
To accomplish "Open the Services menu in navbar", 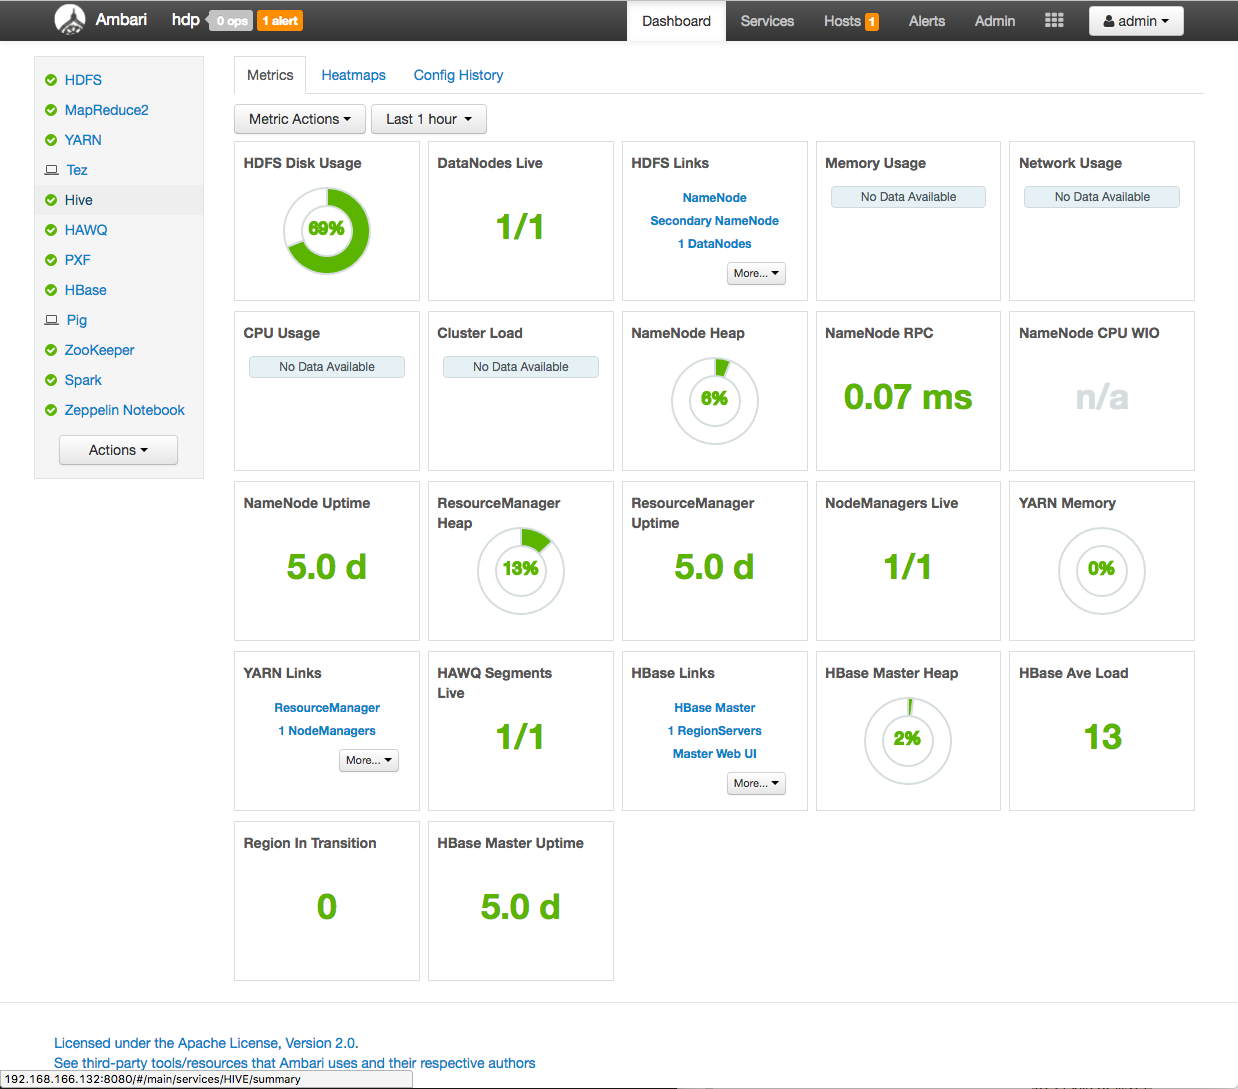I will tap(767, 21).
